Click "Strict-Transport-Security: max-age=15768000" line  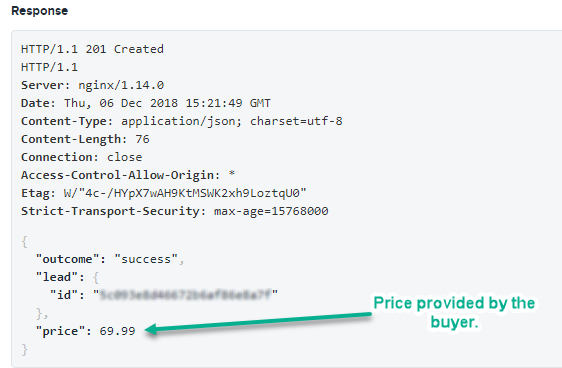[175, 211]
